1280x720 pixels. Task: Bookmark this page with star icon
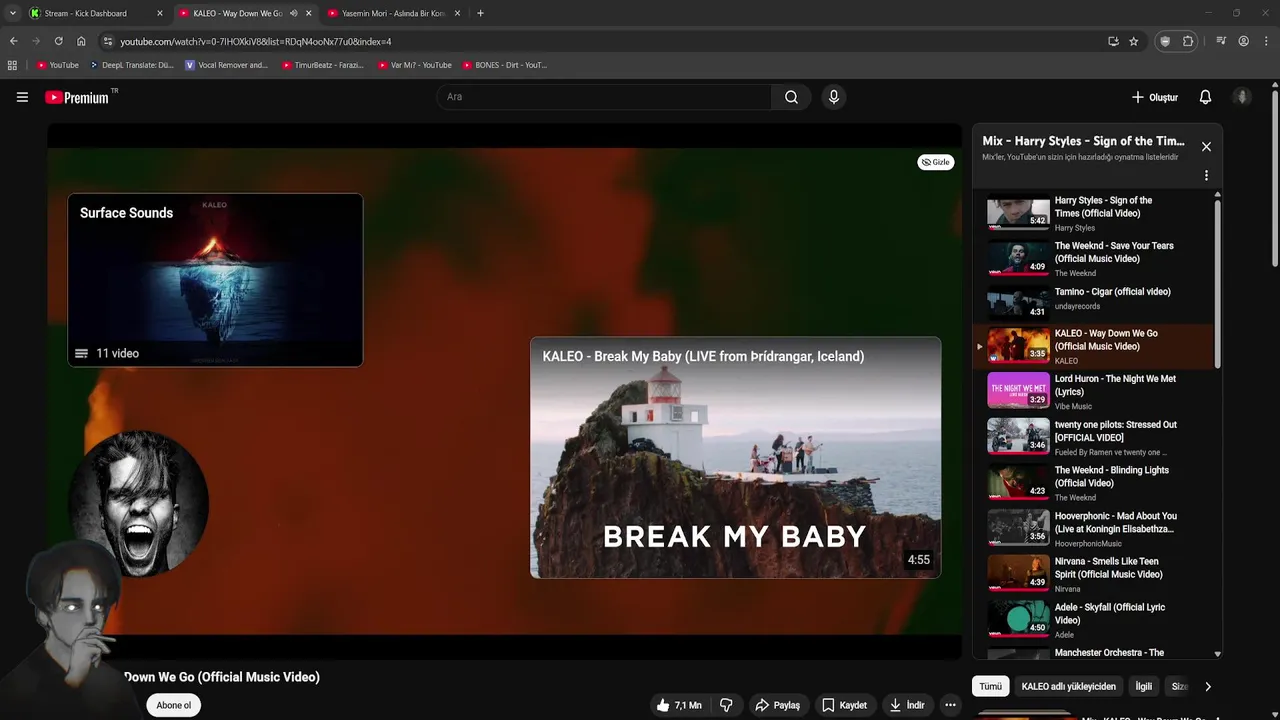(x=1133, y=41)
